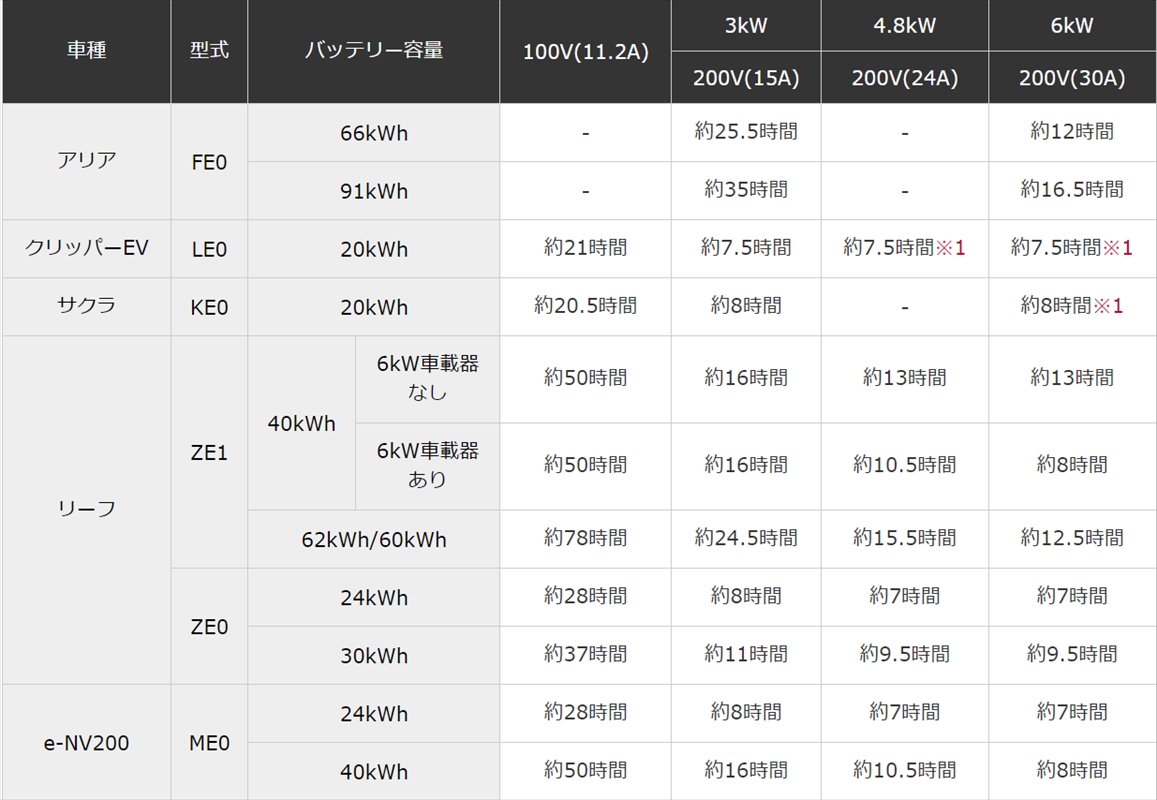The height and width of the screenshot is (800, 1157).
Task: Select the 62kWh/60kWh battery cell
Action: tap(374, 540)
